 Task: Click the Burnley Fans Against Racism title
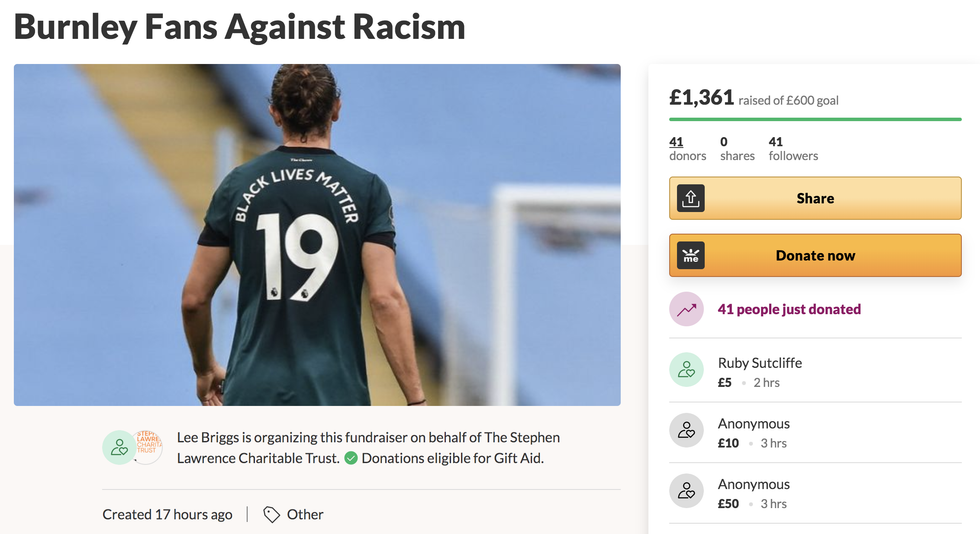(x=240, y=26)
